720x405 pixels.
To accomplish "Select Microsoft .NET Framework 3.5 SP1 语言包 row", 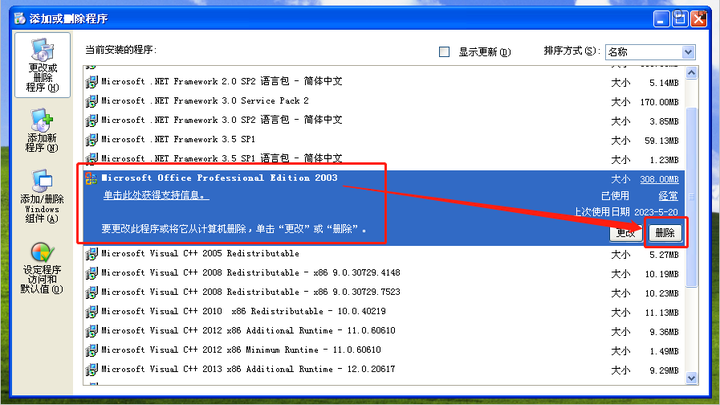I will pyautogui.click(x=383, y=159).
